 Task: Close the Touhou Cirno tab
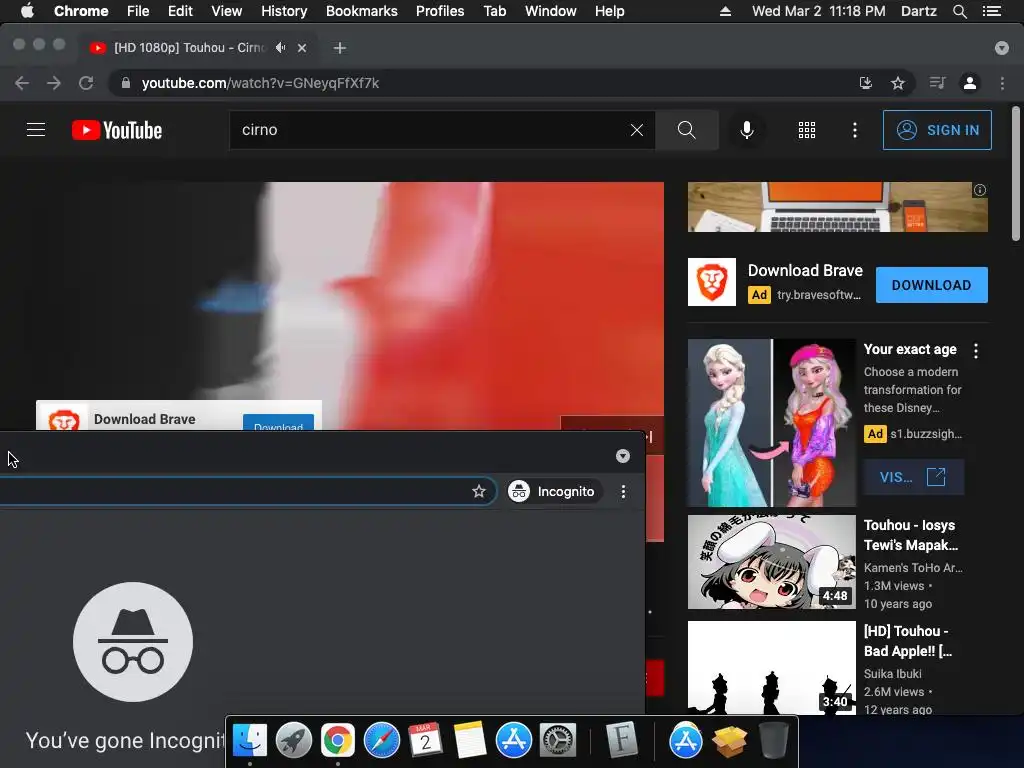(x=302, y=48)
